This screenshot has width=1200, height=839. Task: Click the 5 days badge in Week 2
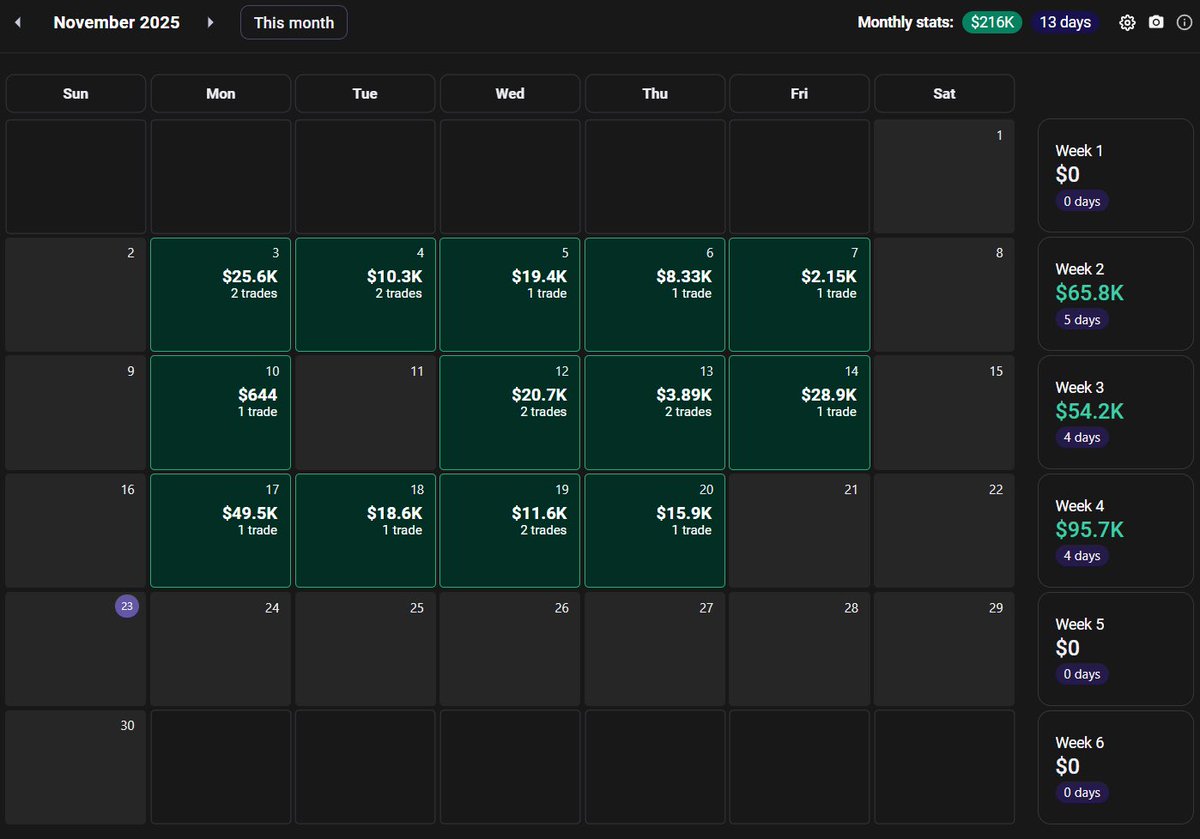pyautogui.click(x=1082, y=320)
